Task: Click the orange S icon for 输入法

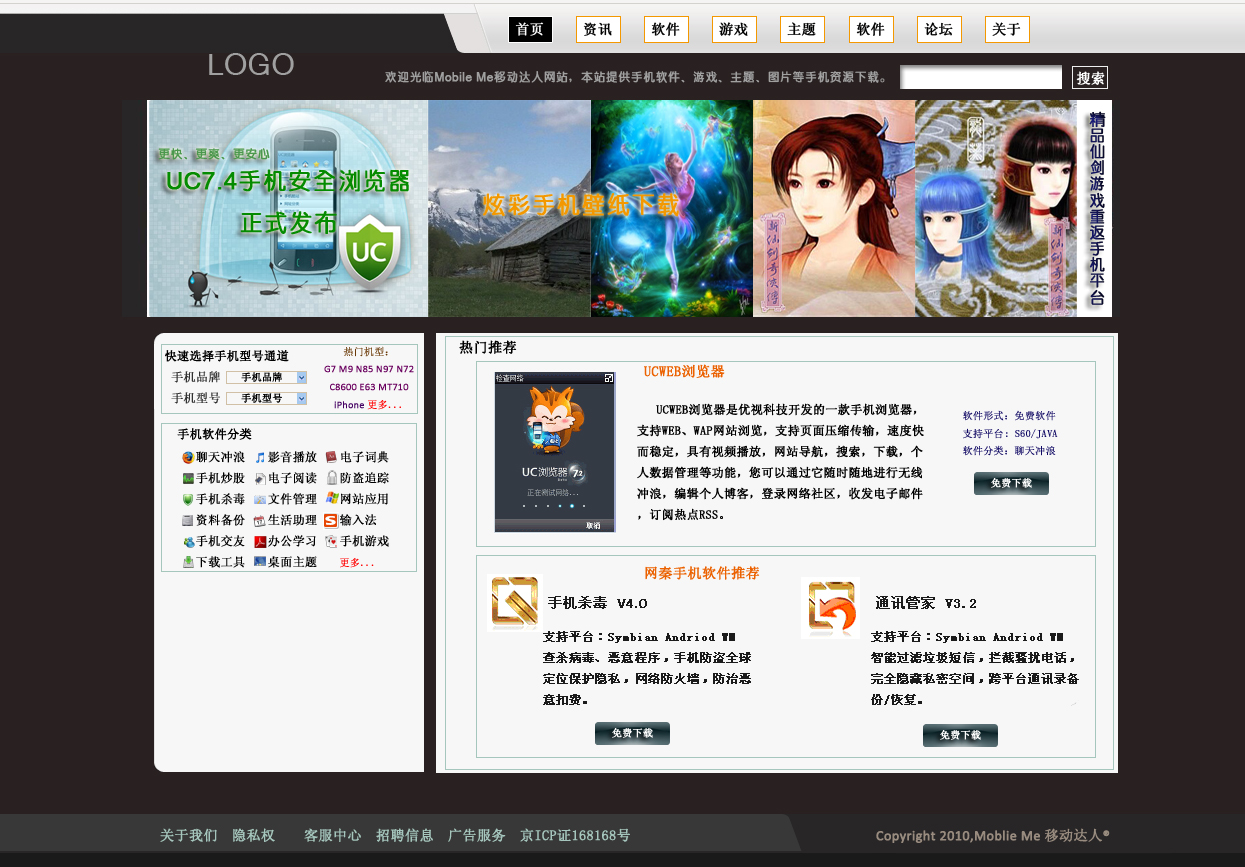Action: pyautogui.click(x=331, y=520)
